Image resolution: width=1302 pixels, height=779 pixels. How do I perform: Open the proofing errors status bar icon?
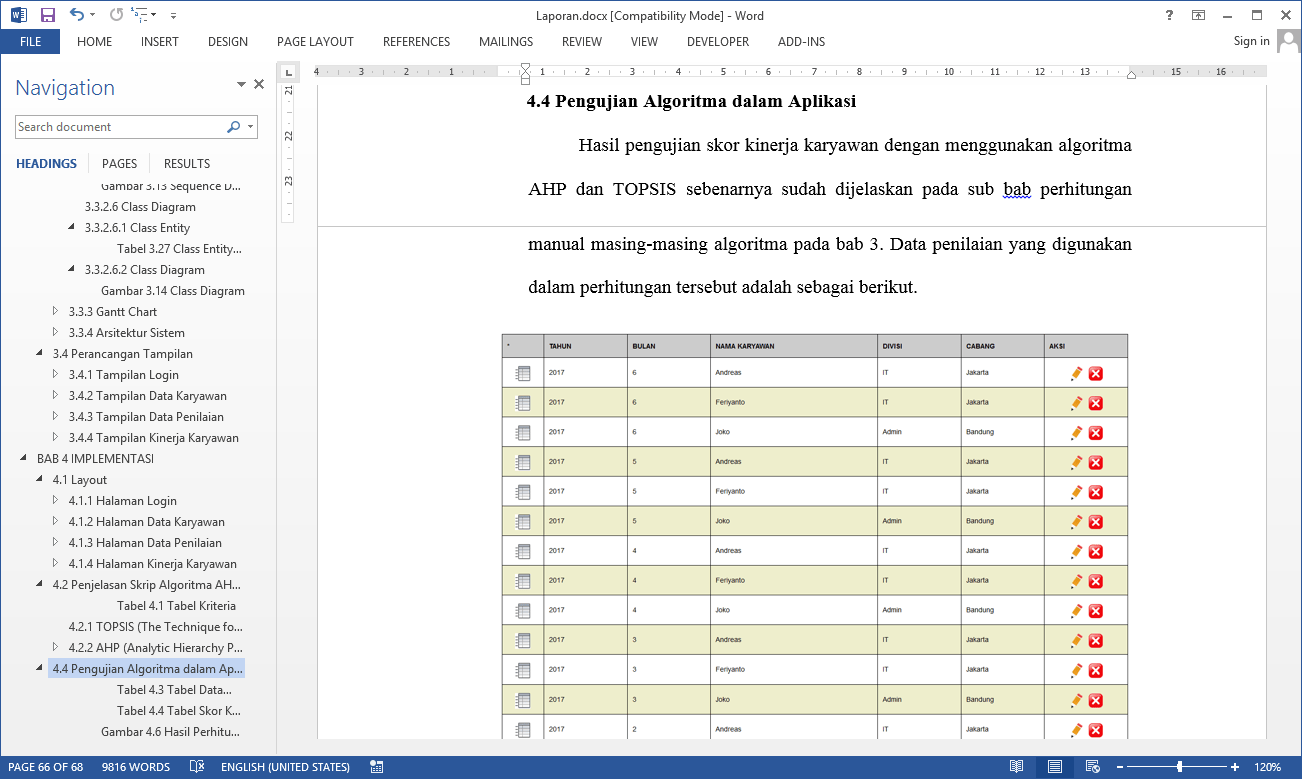coord(198,767)
